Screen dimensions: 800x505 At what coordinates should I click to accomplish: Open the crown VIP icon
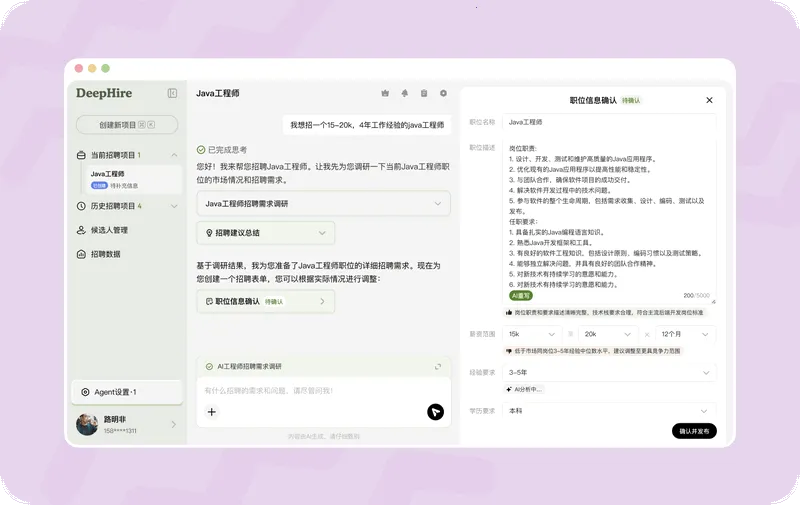(x=385, y=93)
